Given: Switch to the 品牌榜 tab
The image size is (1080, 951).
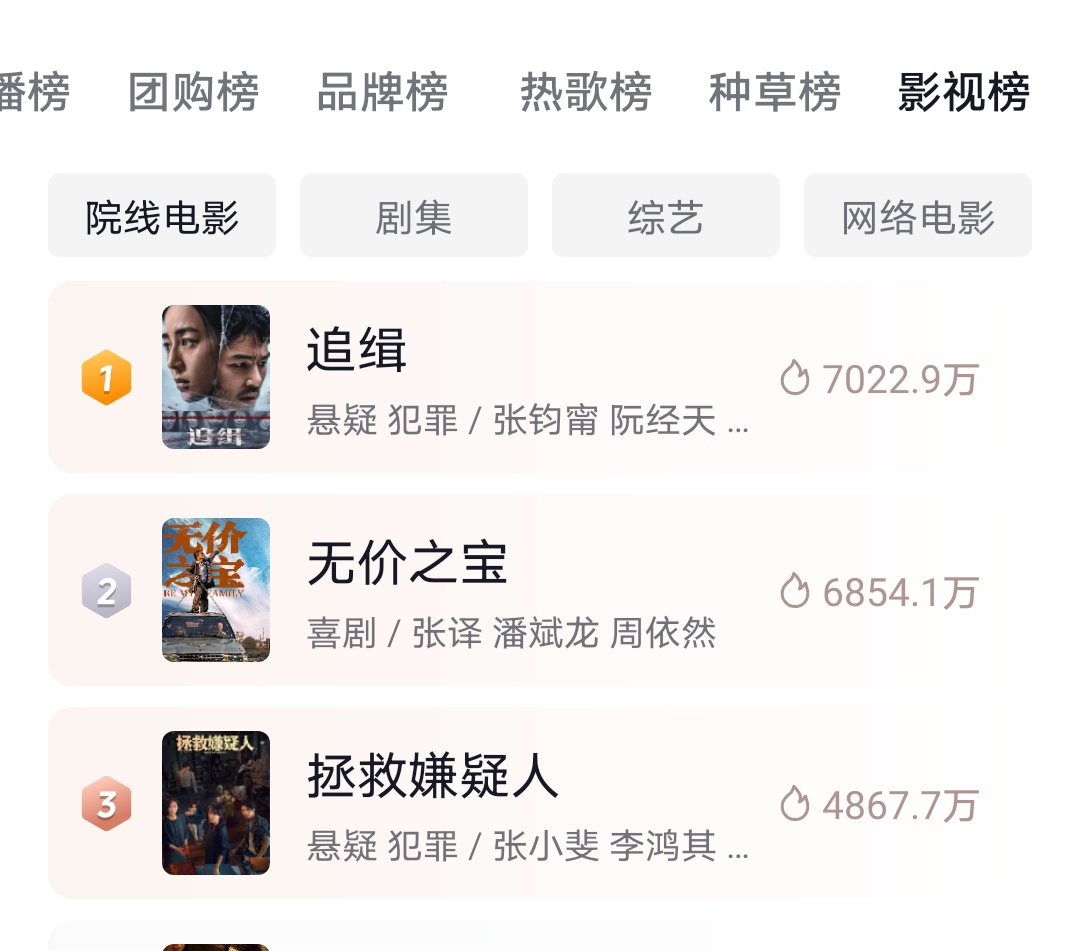Looking at the screenshot, I should [x=382, y=93].
